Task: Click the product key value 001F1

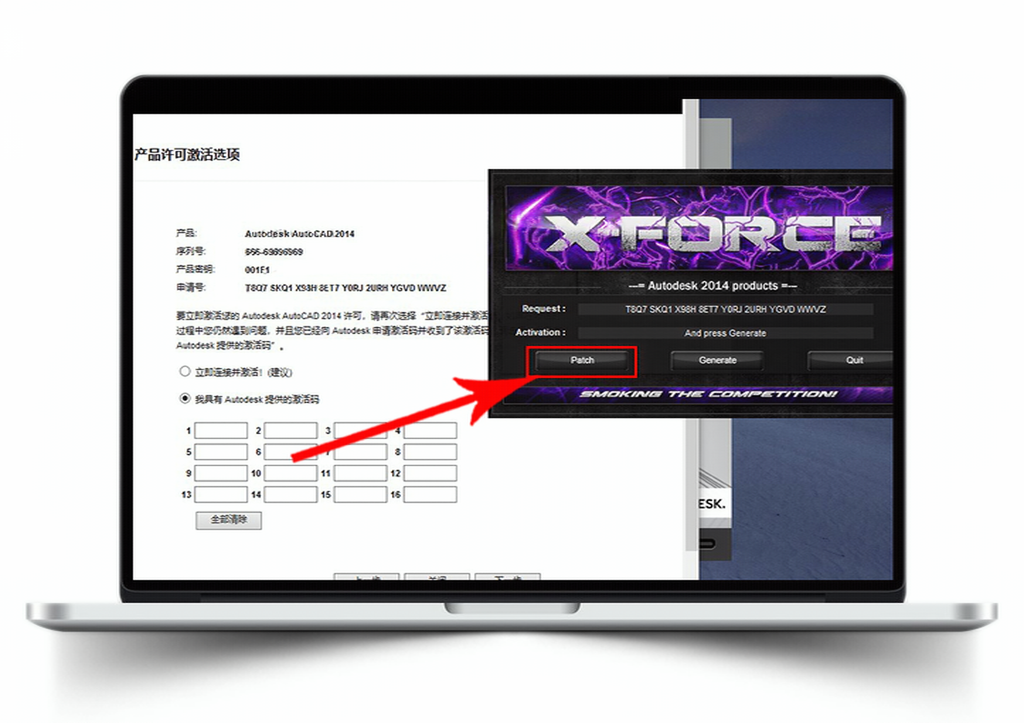Action: tap(257, 270)
